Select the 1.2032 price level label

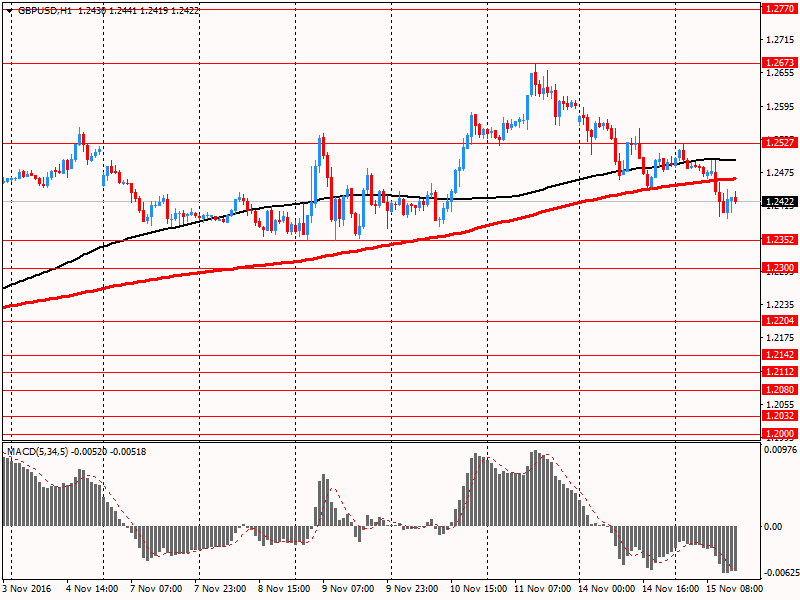(x=778, y=415)
